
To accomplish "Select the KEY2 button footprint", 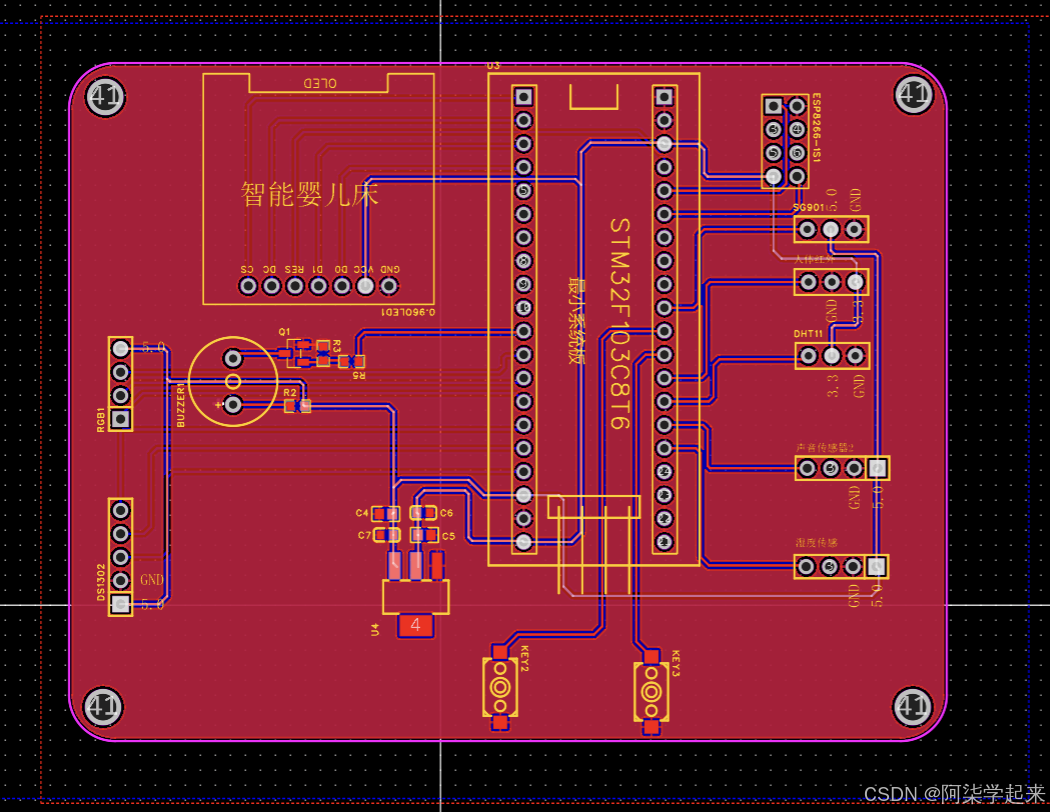I will (x=500, y=687).
